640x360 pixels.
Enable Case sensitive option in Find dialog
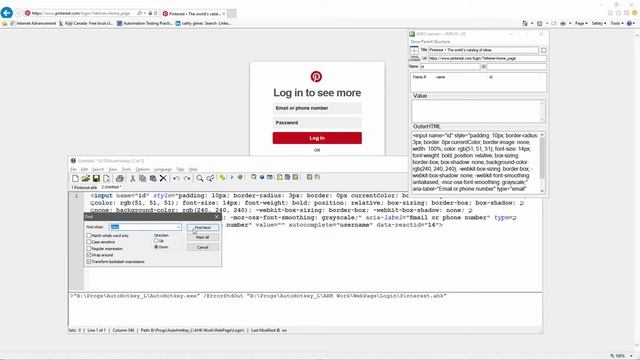(x=89, y=242)
